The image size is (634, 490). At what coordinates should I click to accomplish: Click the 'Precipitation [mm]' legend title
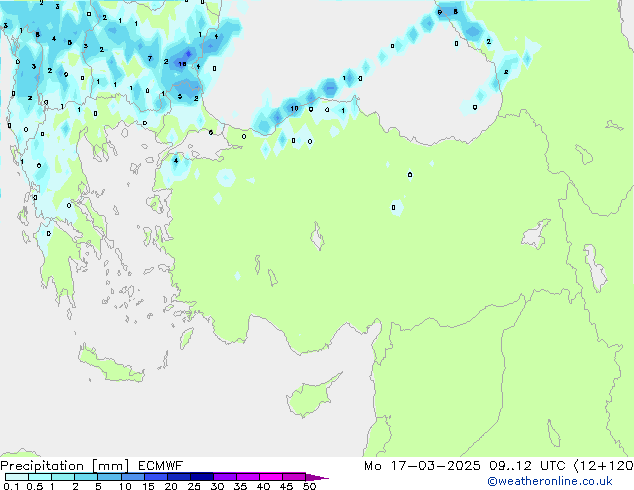pyautogui.click(x=64, y=466)
